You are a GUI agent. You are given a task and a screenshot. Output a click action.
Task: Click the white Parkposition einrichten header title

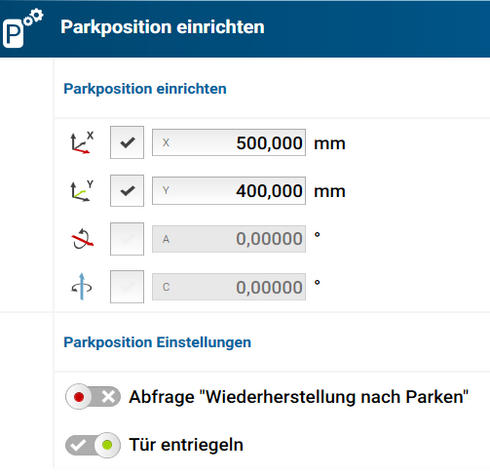tap(163, 27)
